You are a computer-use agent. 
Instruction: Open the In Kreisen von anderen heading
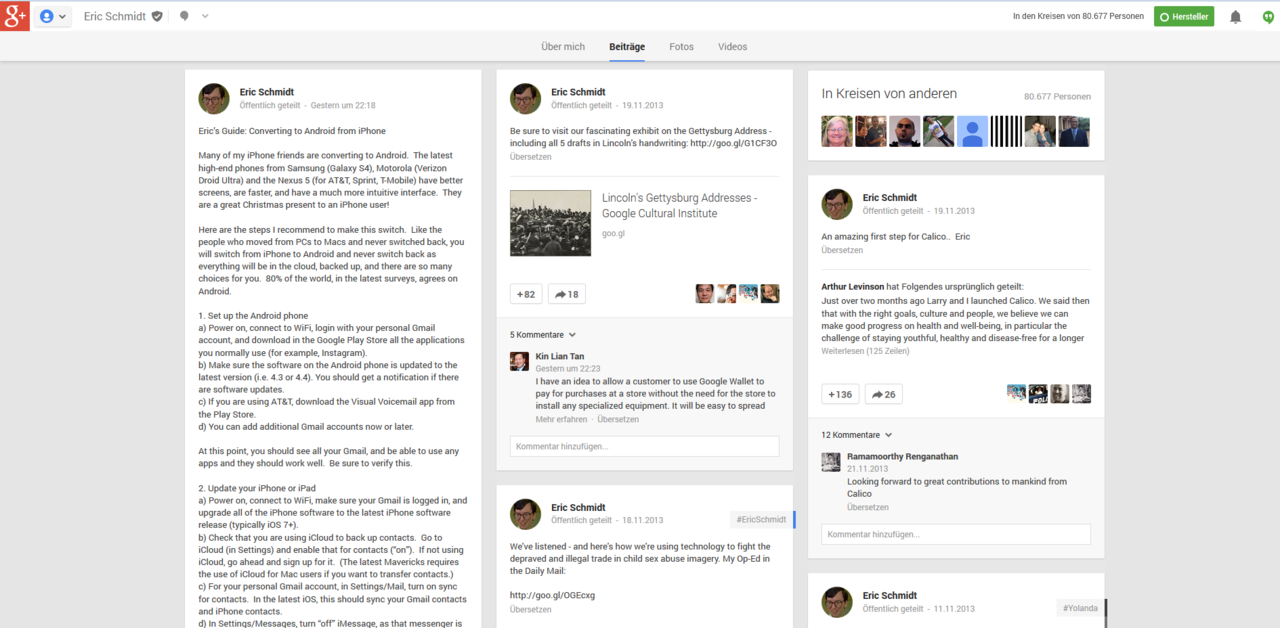coord(889,93)
